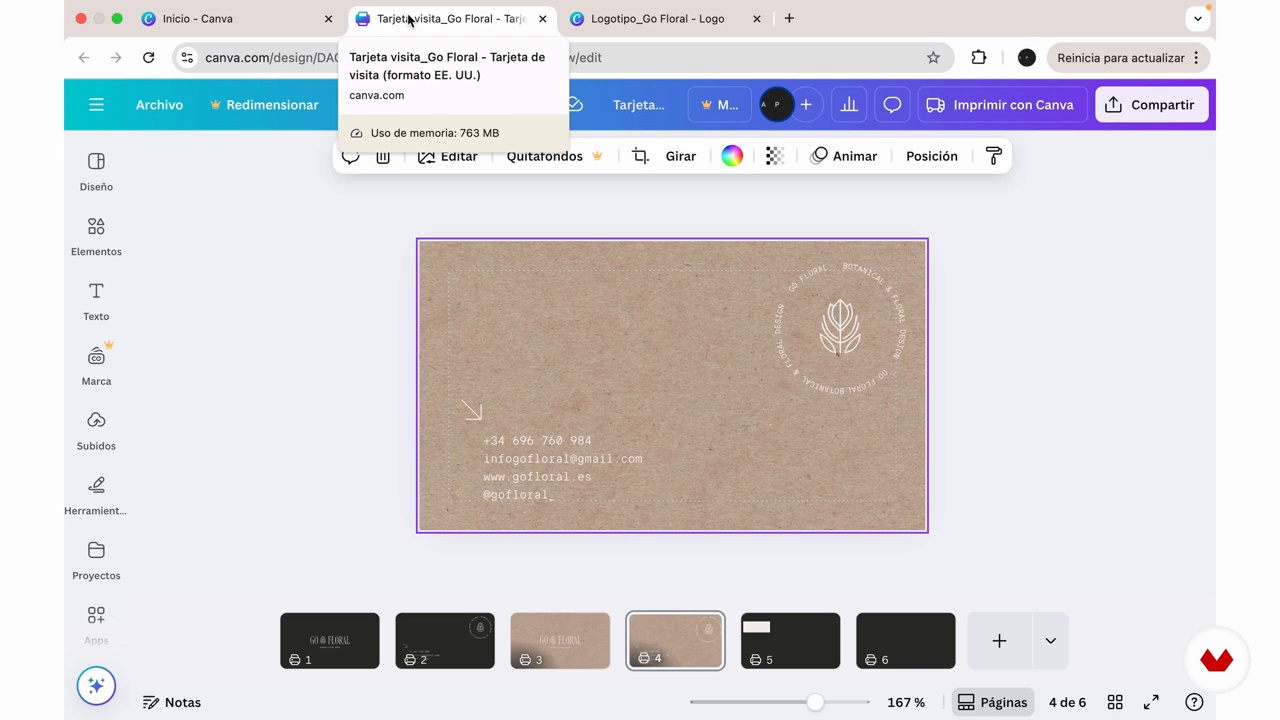The image size is (1280, 720).
Task: Launch Canva magic assistant sparkle button
Action: pyautogui.click(x=96, y=686)
